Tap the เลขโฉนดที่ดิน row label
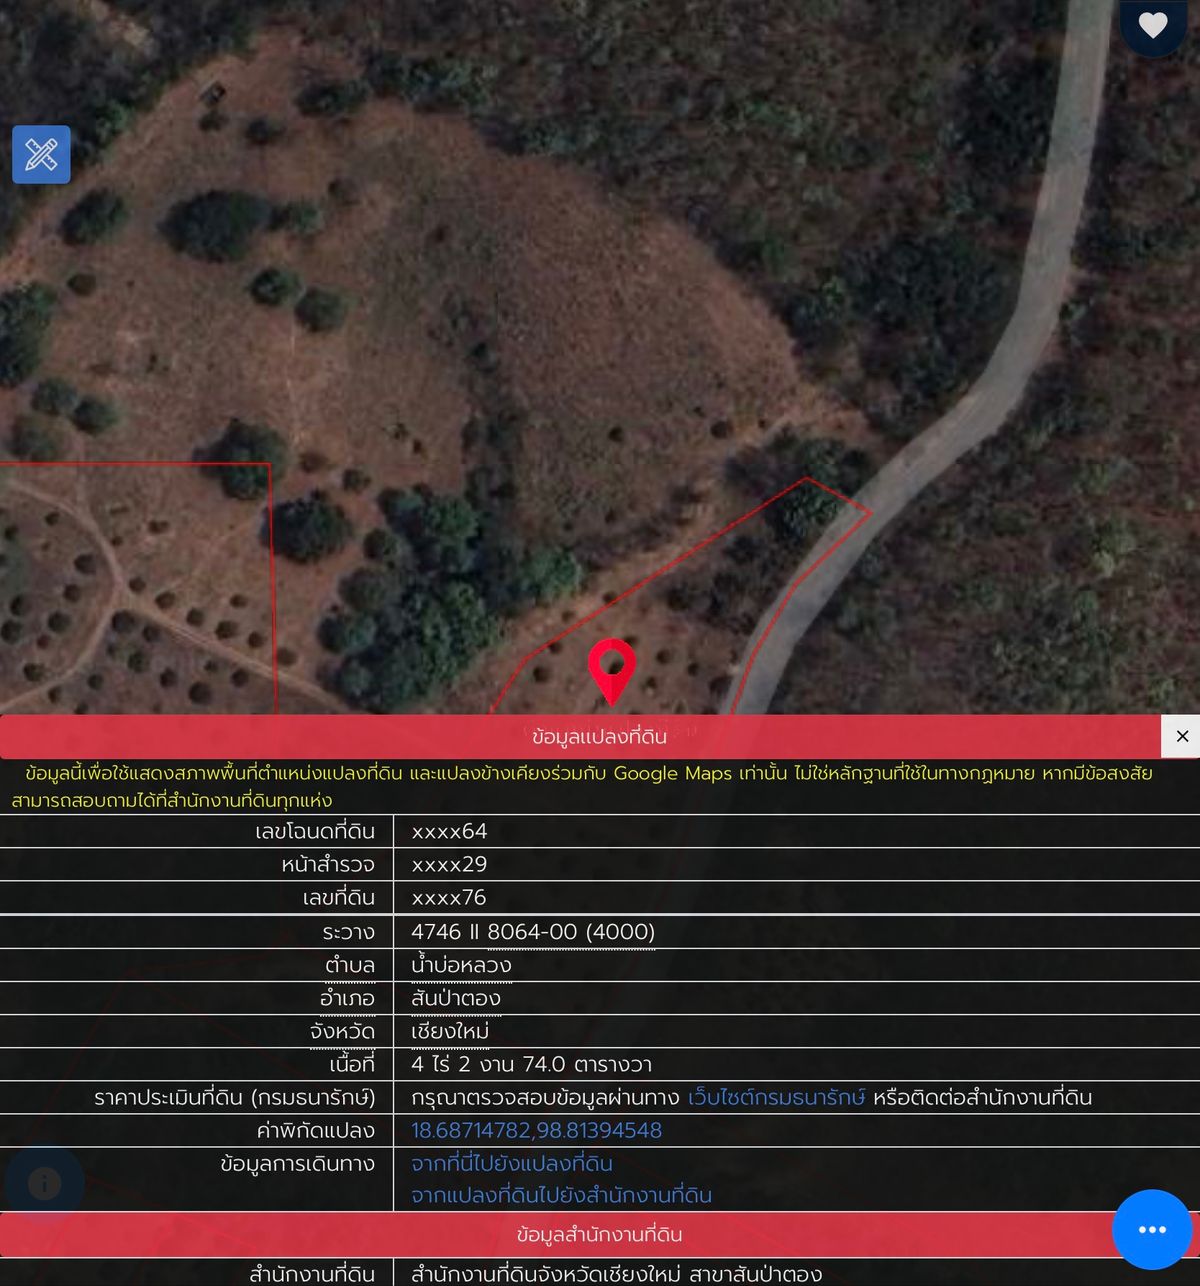The height and width of the screenshot is (1286, 1200). [315, 831]
